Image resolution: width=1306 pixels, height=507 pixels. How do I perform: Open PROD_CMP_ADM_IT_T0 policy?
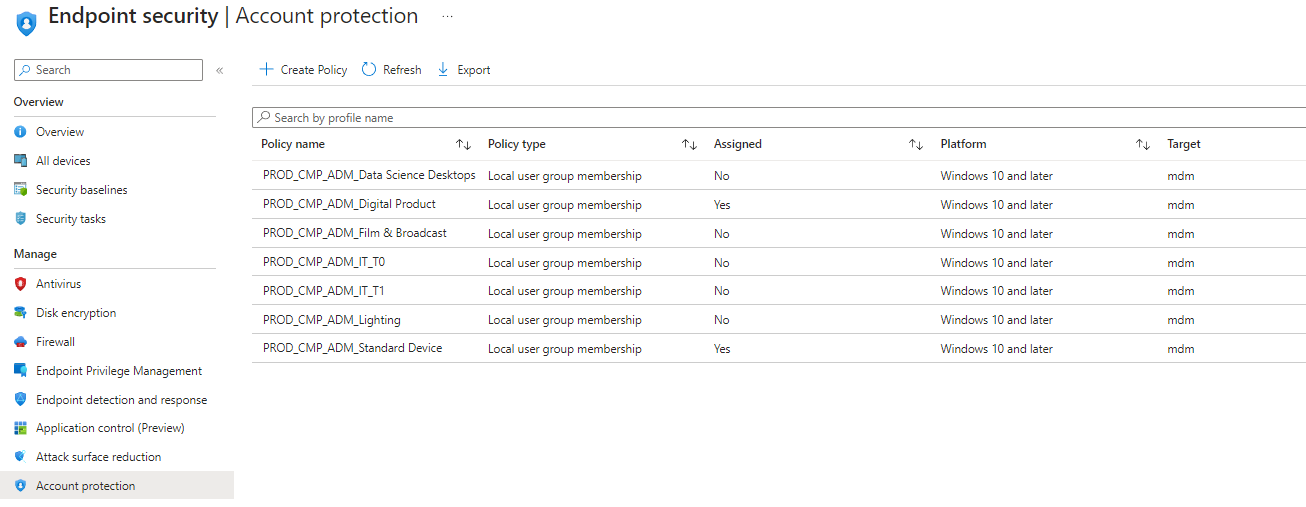click(x=324, y=262)
